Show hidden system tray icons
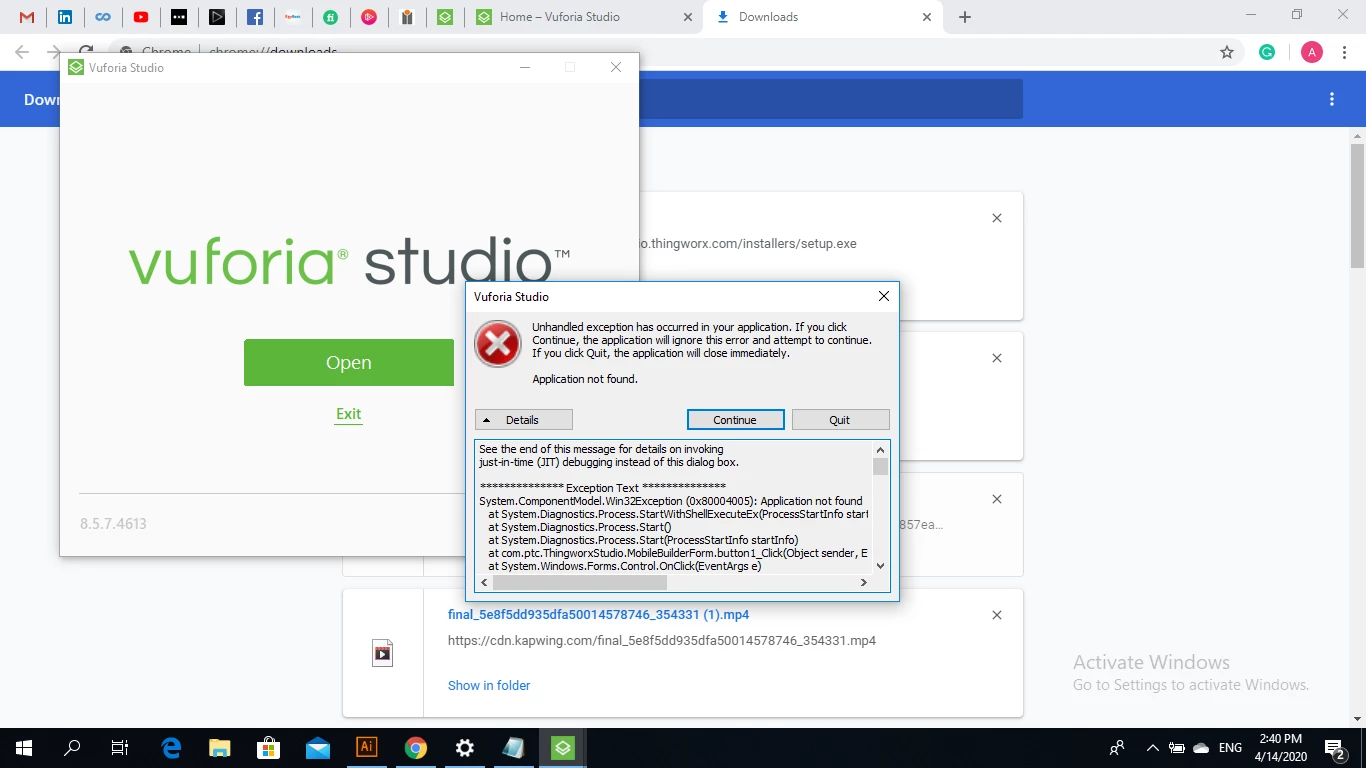The width and height of the screenshot is (1366, 768). [x=1152, y=748]
